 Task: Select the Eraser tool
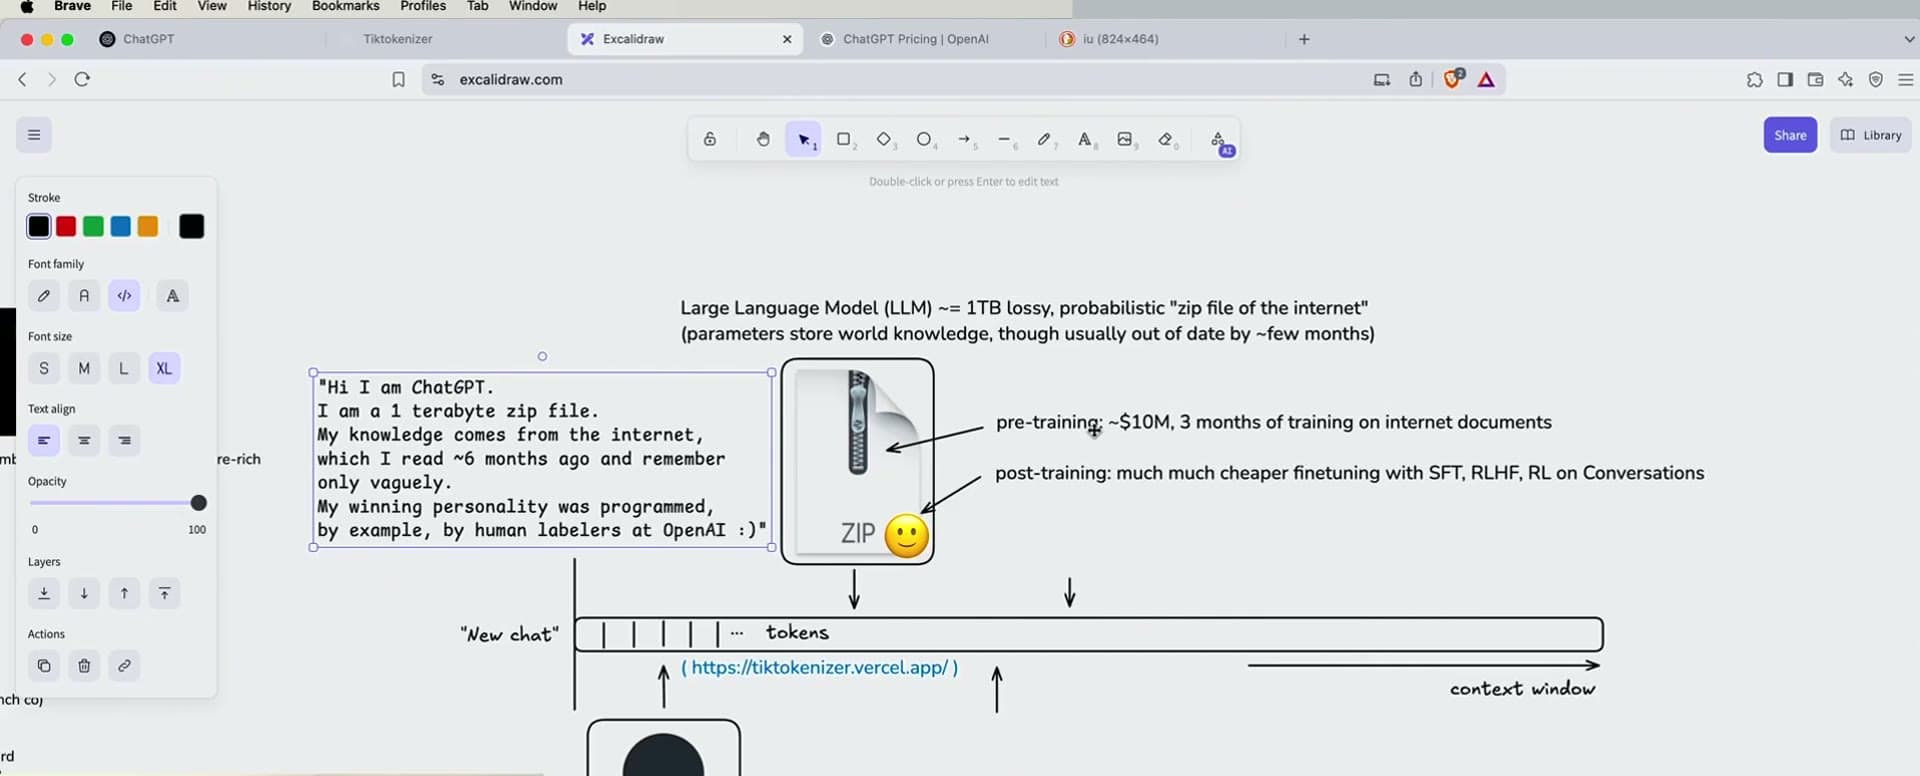click(x=1166, y=140)
